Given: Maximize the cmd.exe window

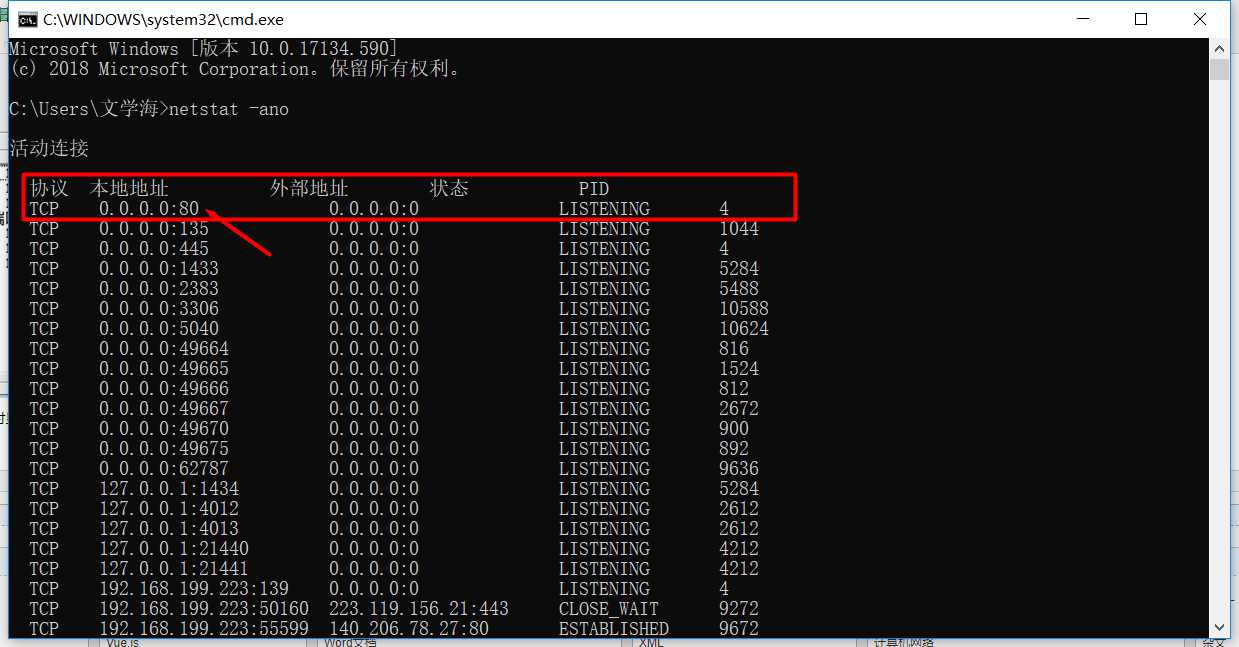Looking at the screenshot, I should coord(1141,19).
